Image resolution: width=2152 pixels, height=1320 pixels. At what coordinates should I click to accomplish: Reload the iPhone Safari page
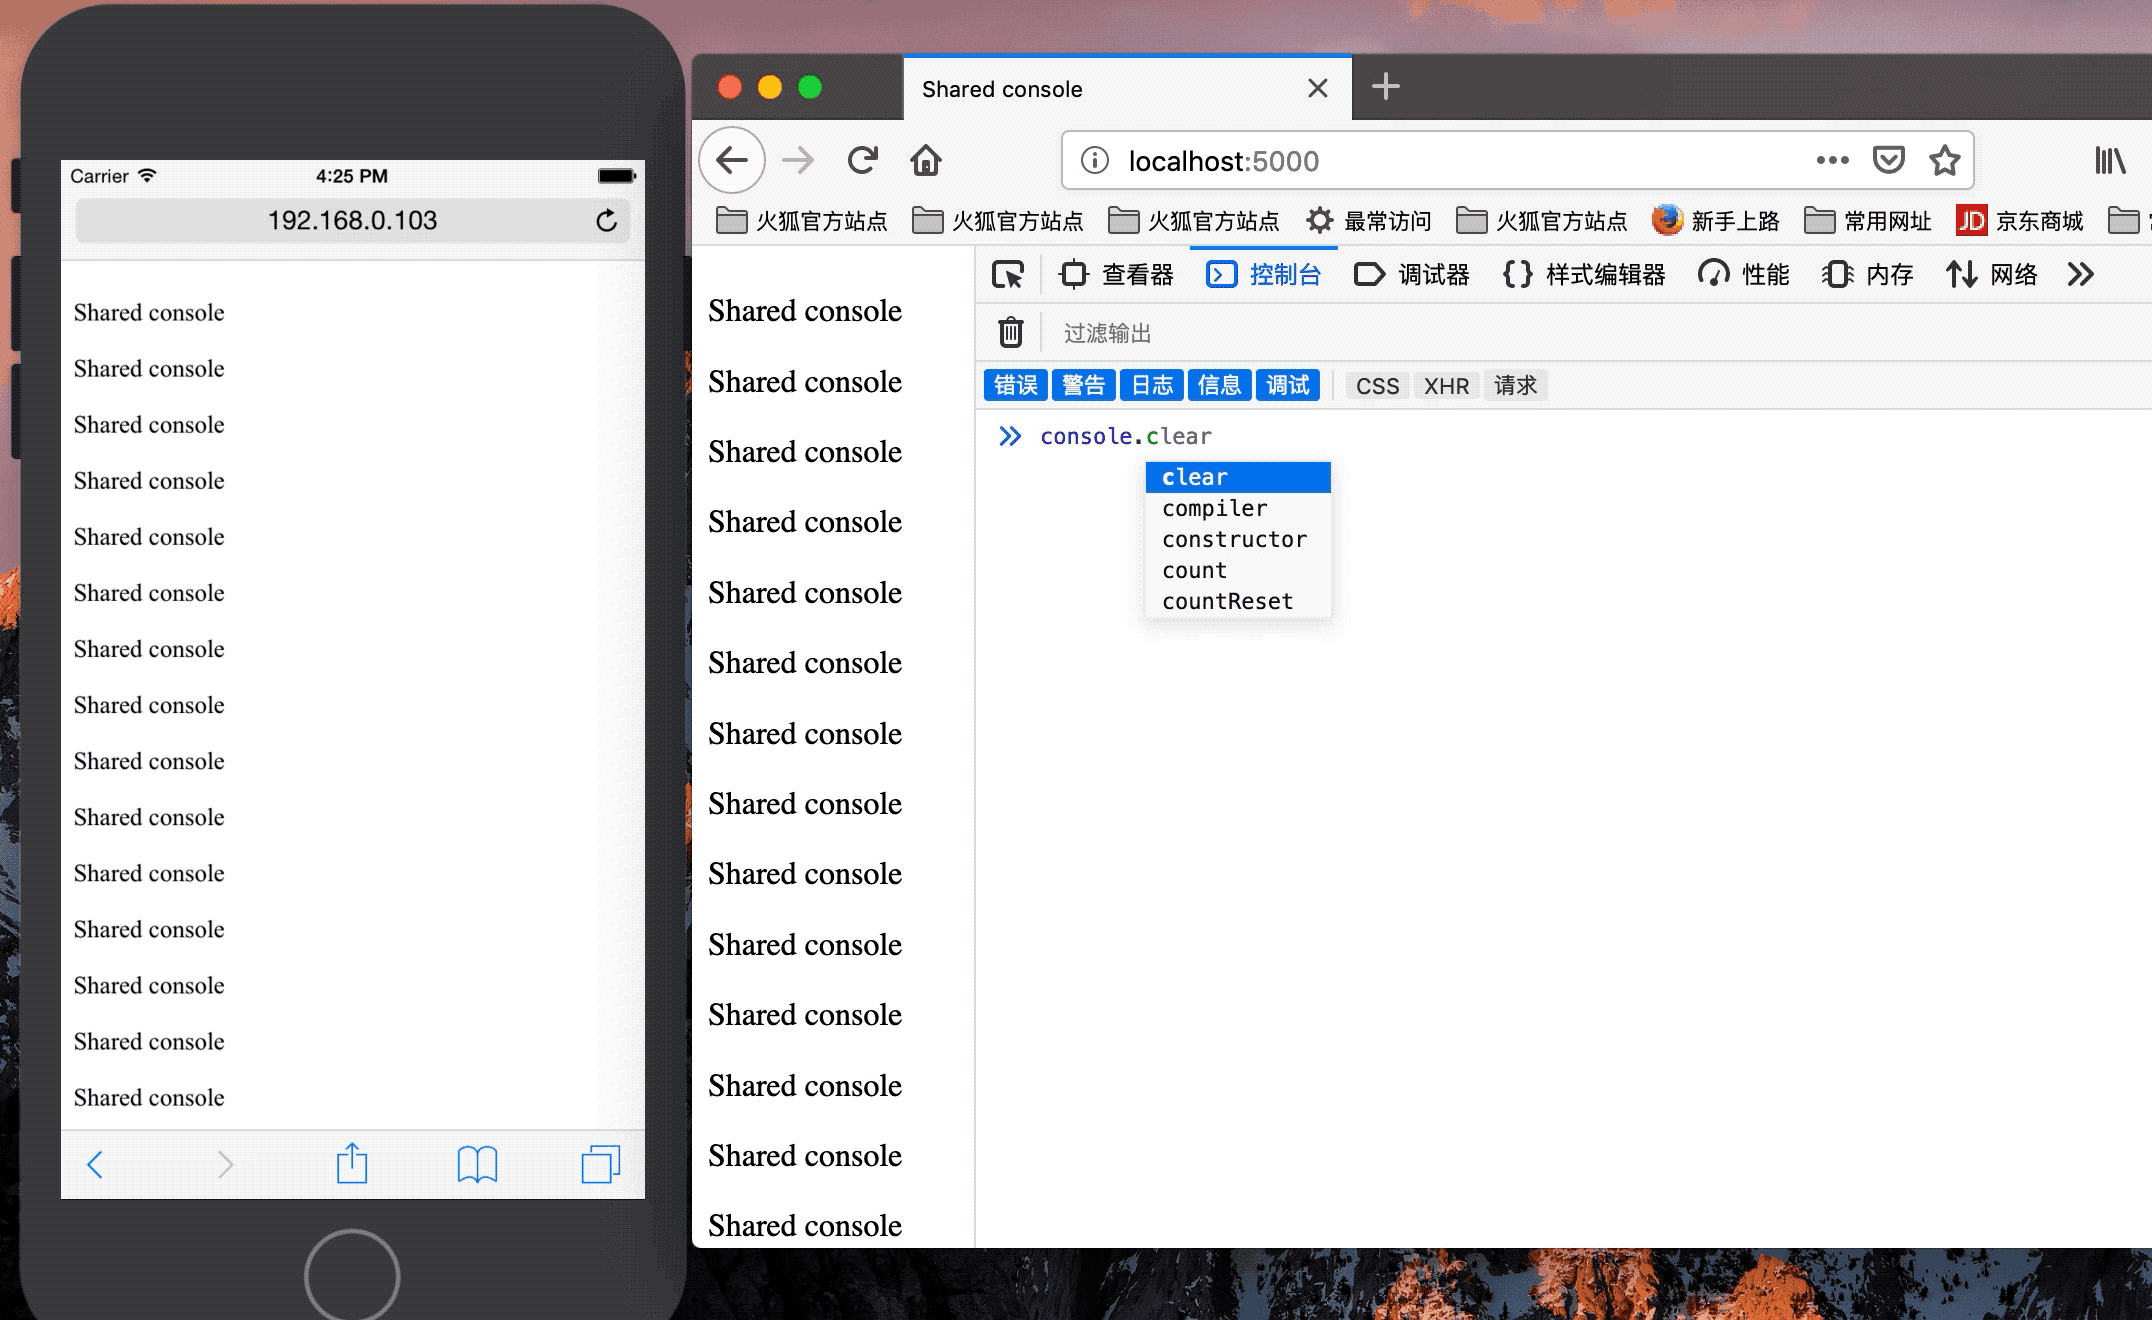[x=606, y=221]
